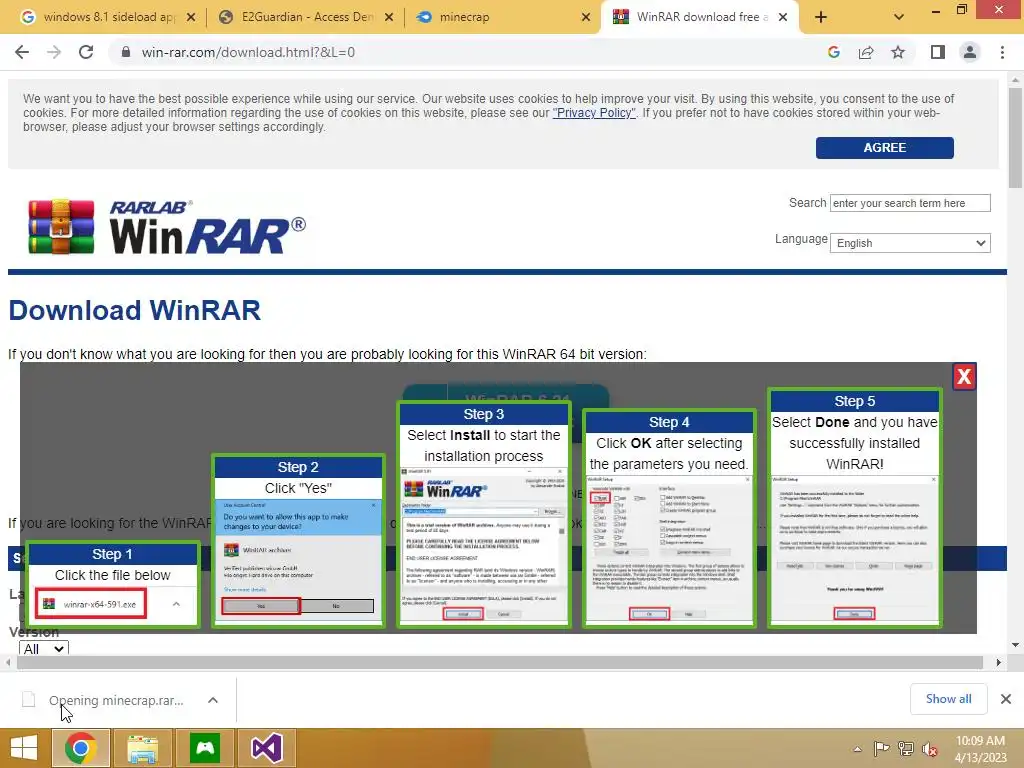The width and height of the screenshot is (1024, 768).
Task: Click the Action Center flag icon
Action: pyautogui.click(x=881, y=749)
